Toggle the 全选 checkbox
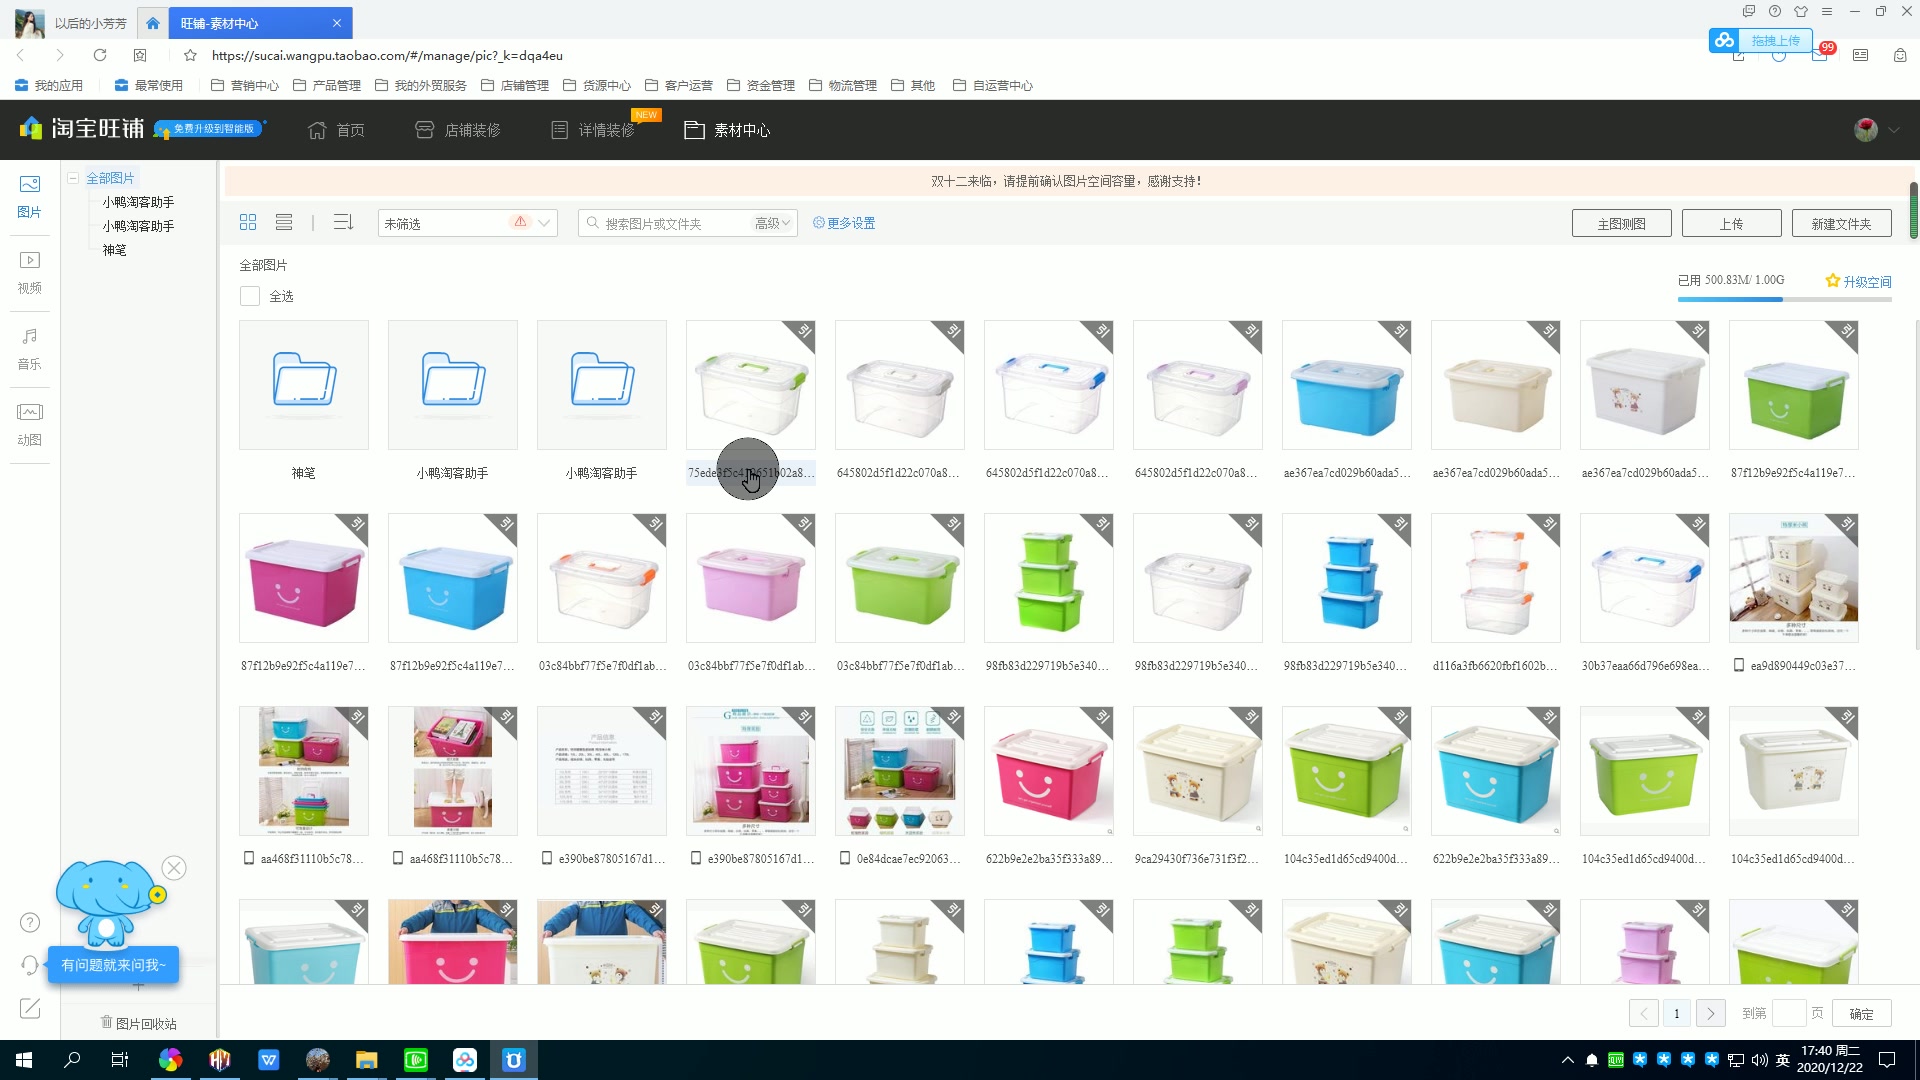 tap(249, 295)
